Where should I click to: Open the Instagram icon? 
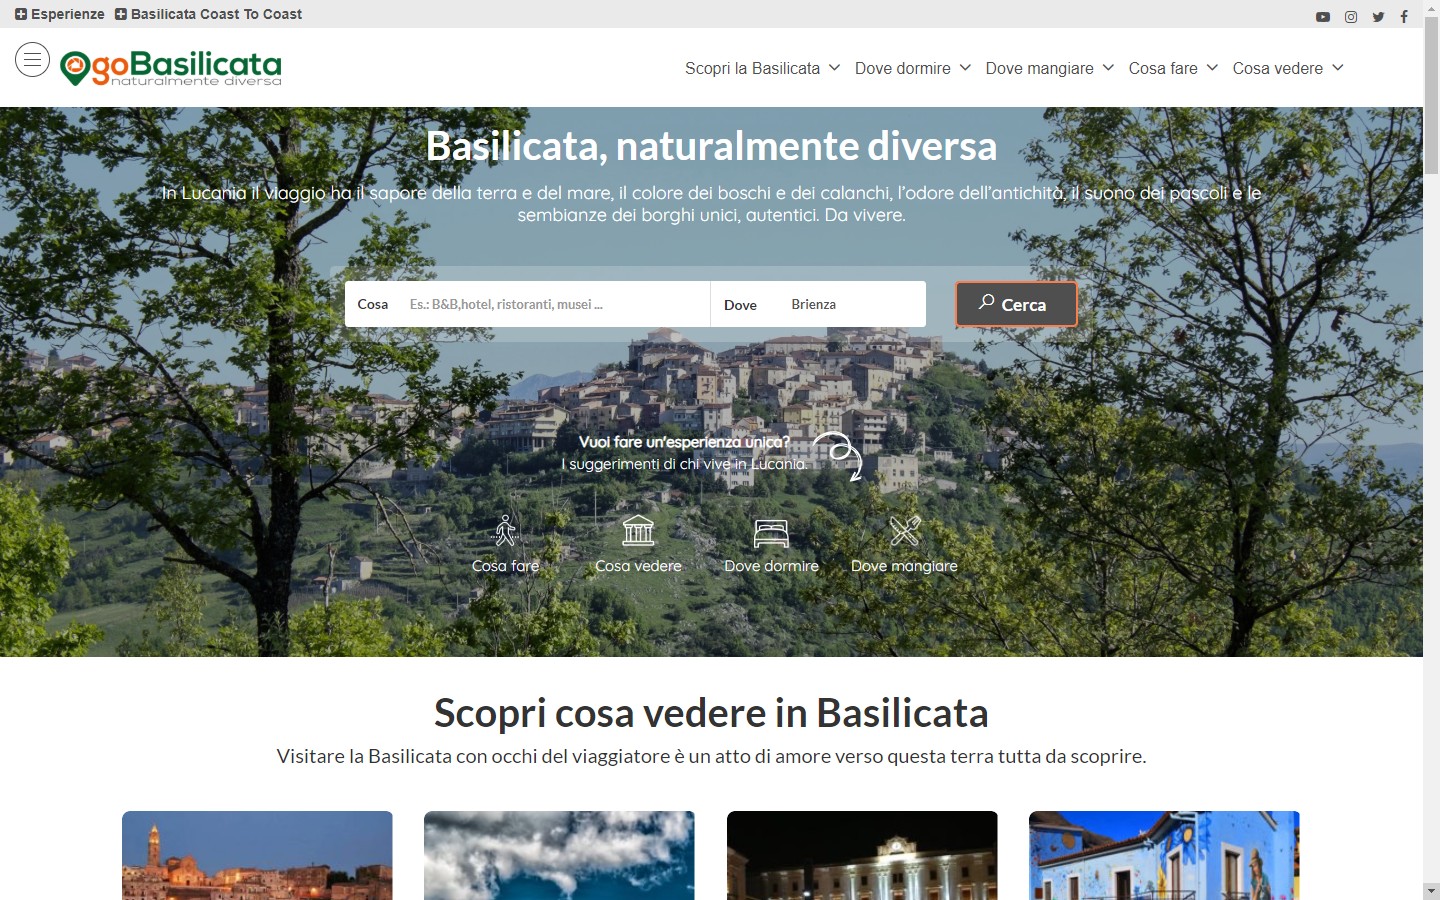[x=1350, y=16]
